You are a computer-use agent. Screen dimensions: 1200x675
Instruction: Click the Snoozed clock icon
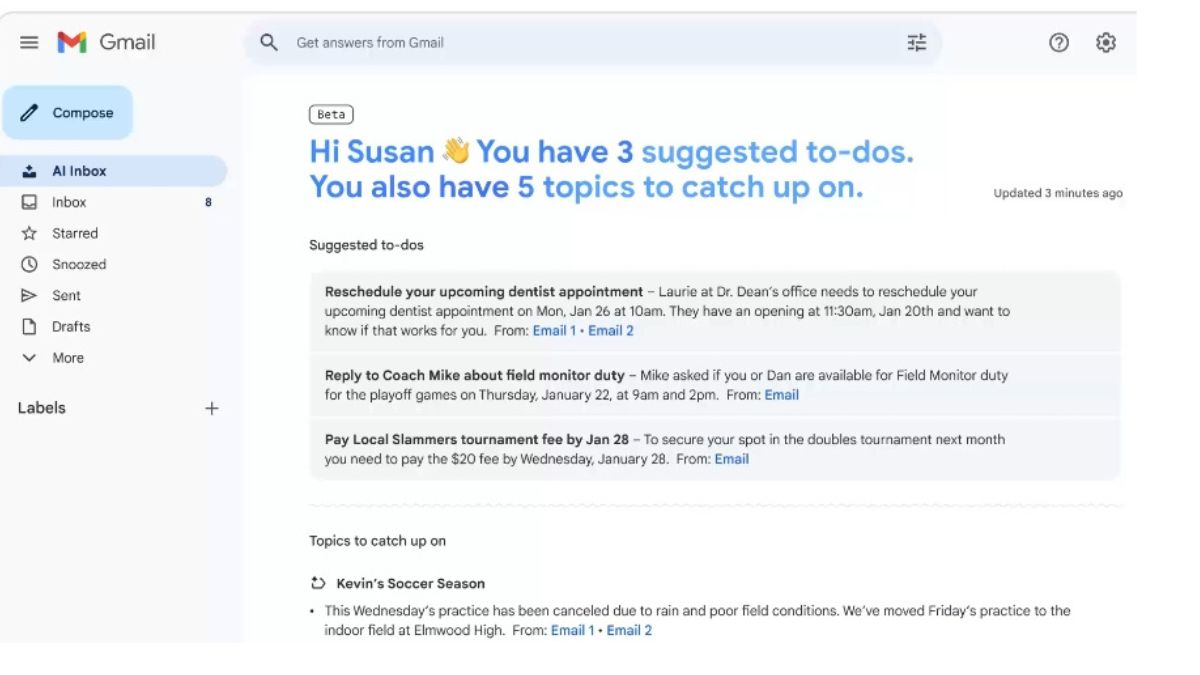29,264
